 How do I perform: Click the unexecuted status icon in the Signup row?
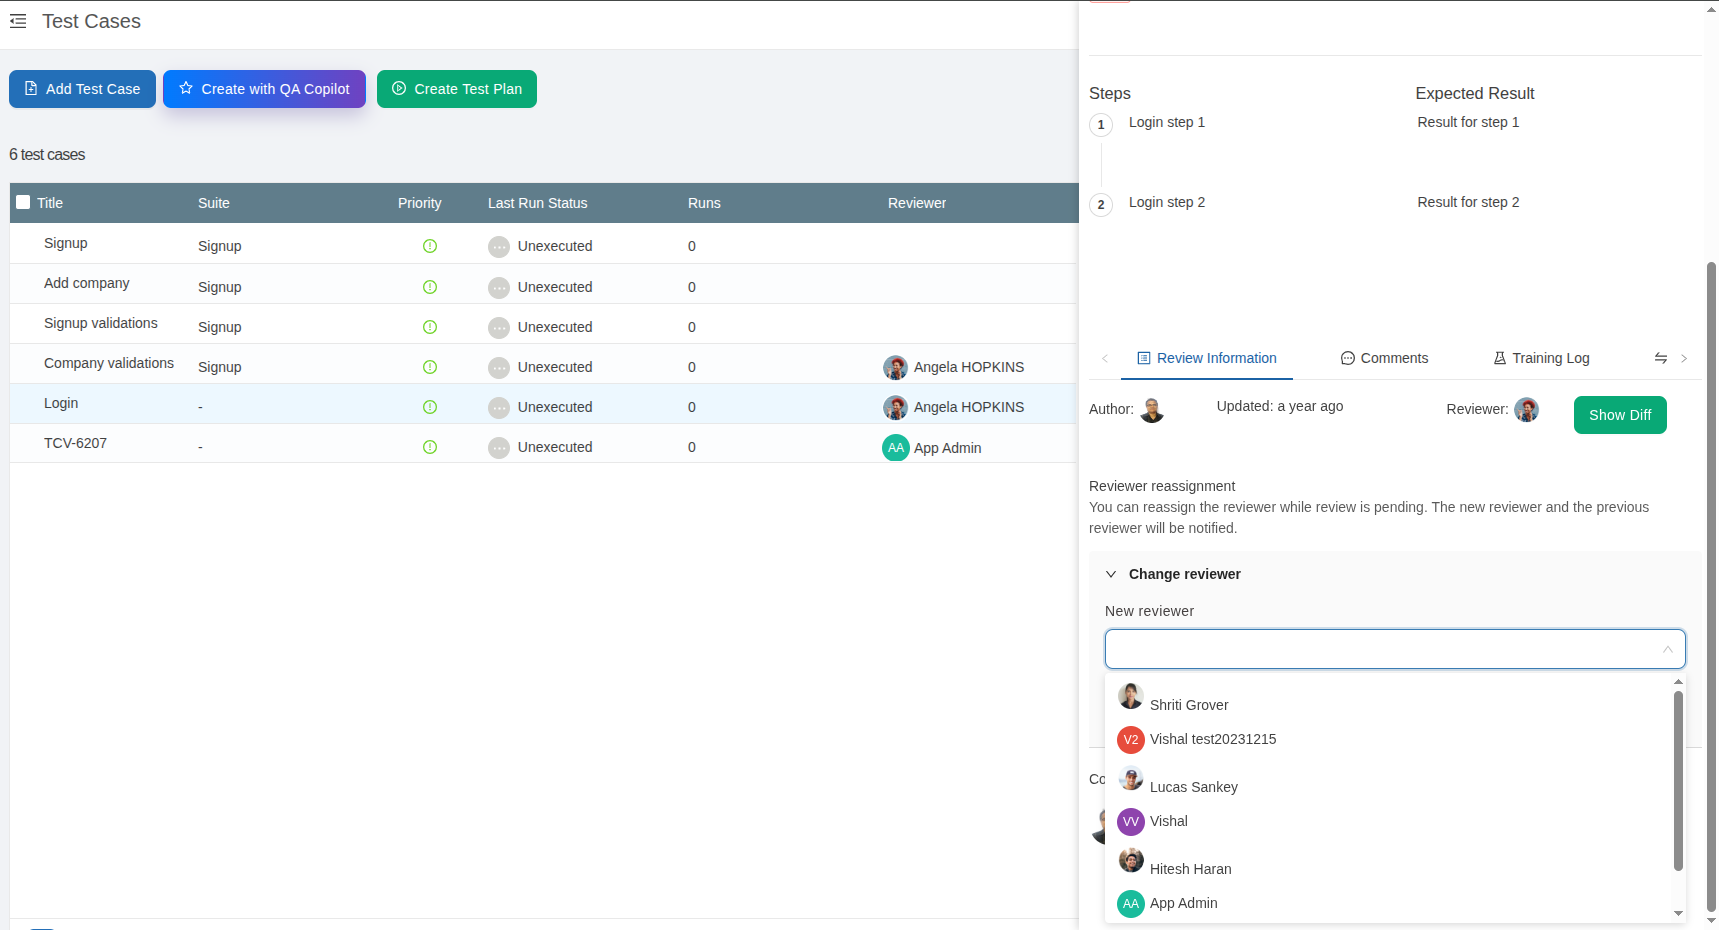(x=499, y=247)
